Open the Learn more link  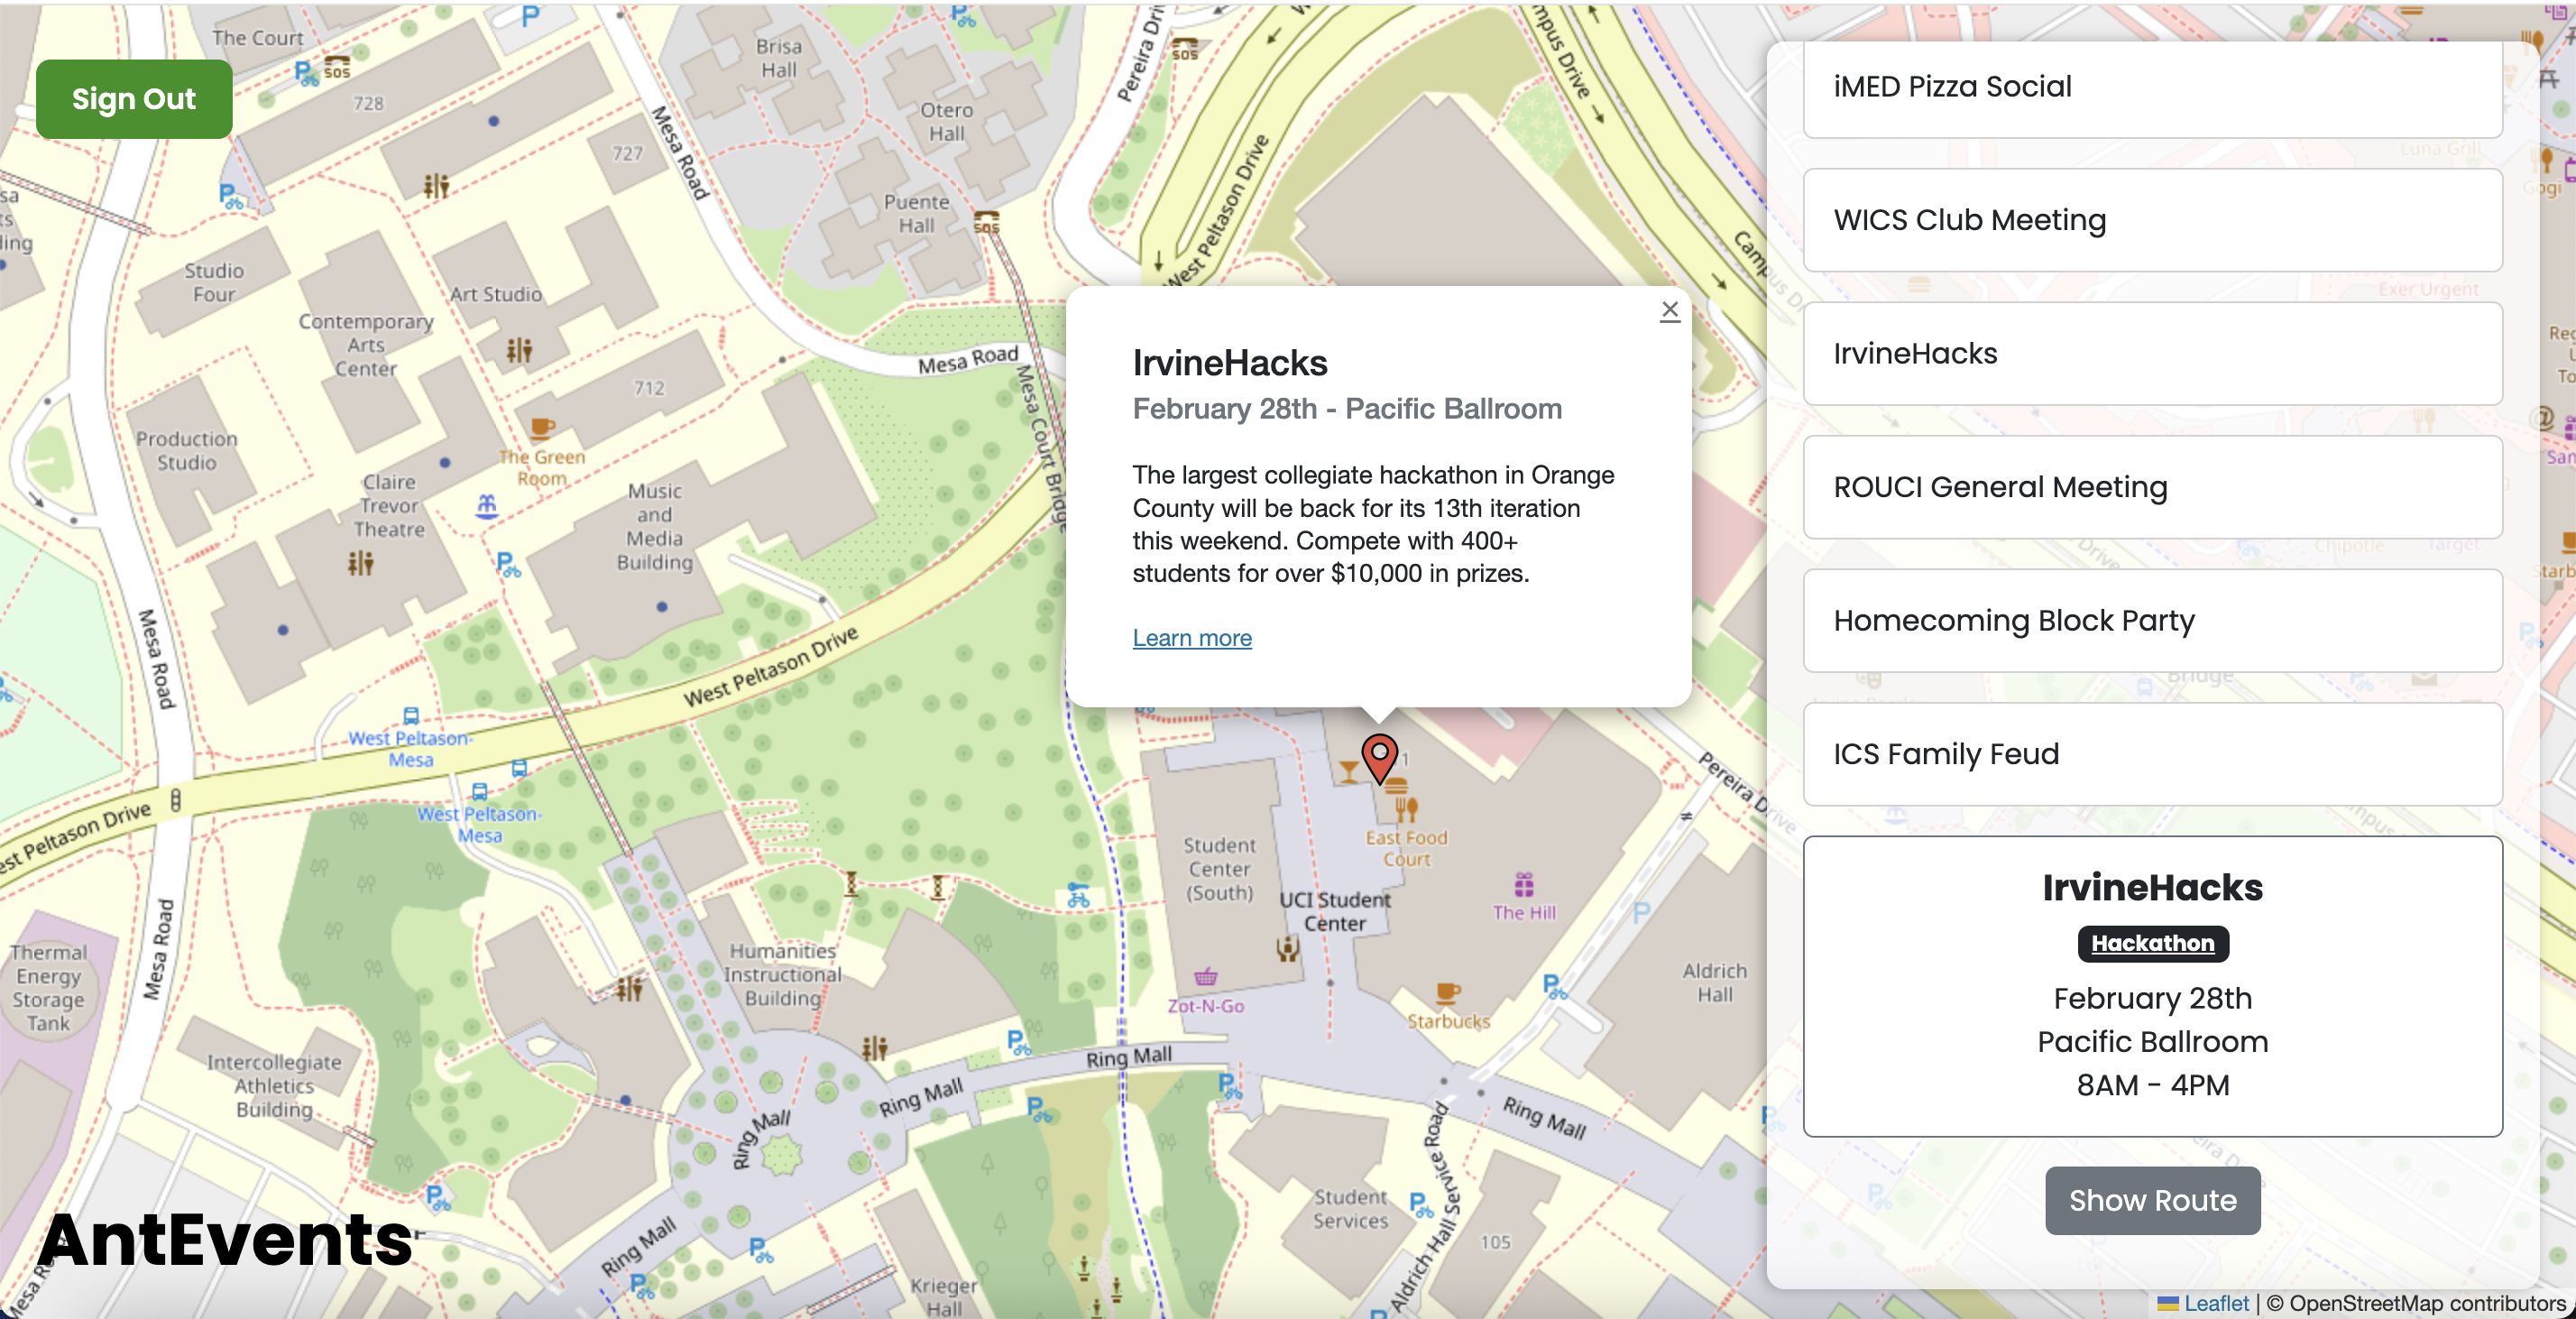[x=1191, y=637]
